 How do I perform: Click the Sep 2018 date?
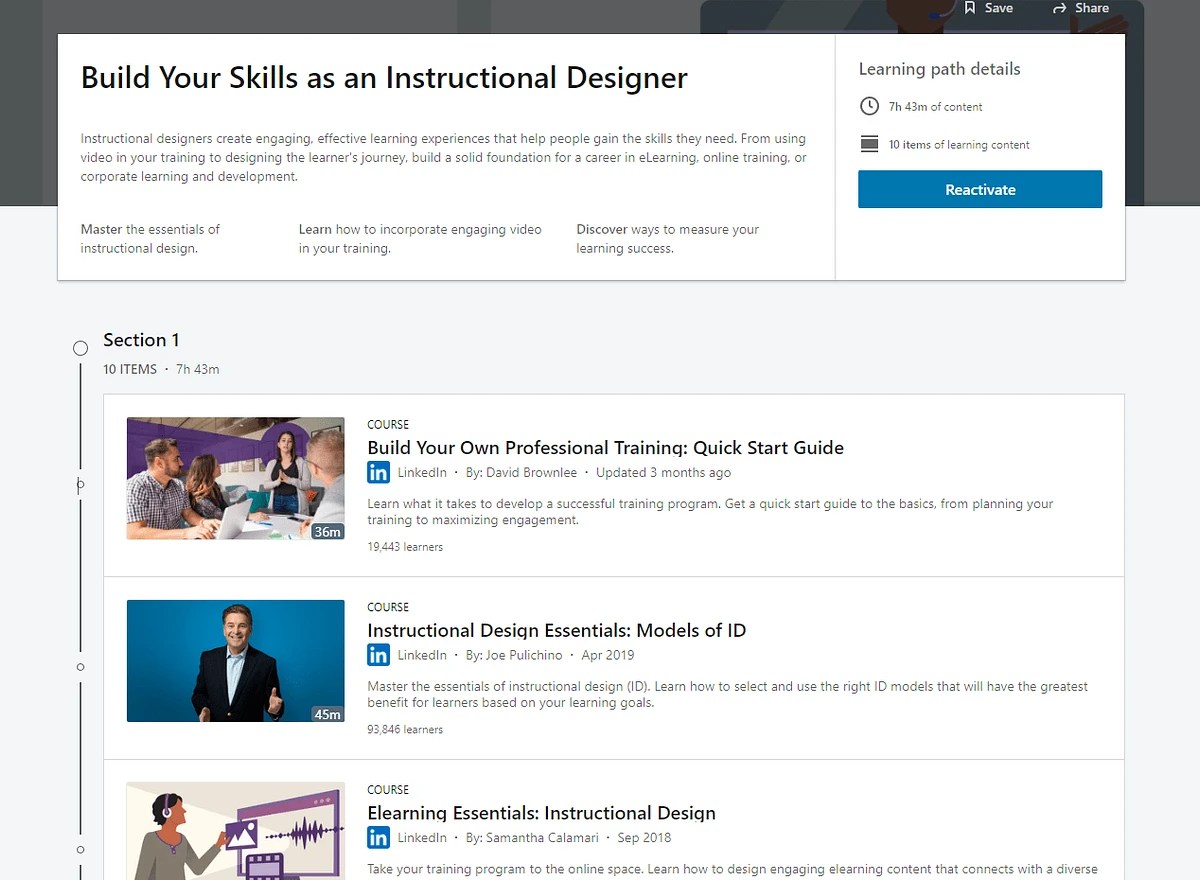644,837
